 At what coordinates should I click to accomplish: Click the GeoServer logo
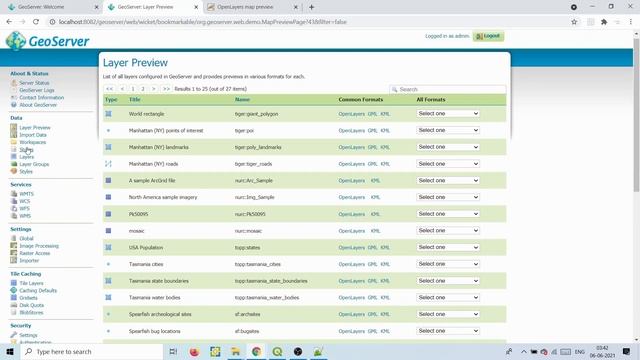click(47, 41)
